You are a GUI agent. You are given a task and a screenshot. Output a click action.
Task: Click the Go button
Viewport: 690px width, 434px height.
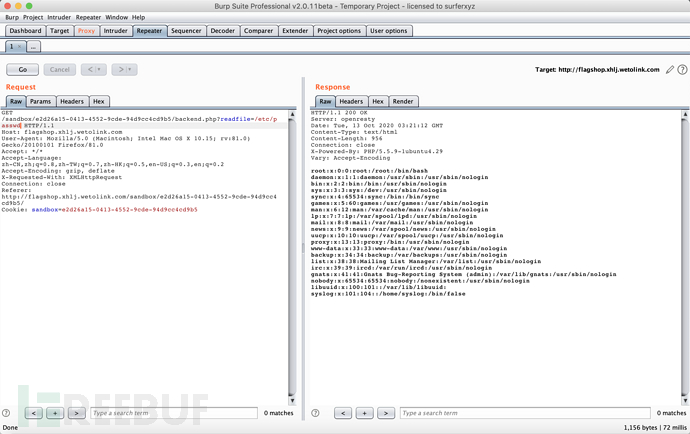[22, 70]
